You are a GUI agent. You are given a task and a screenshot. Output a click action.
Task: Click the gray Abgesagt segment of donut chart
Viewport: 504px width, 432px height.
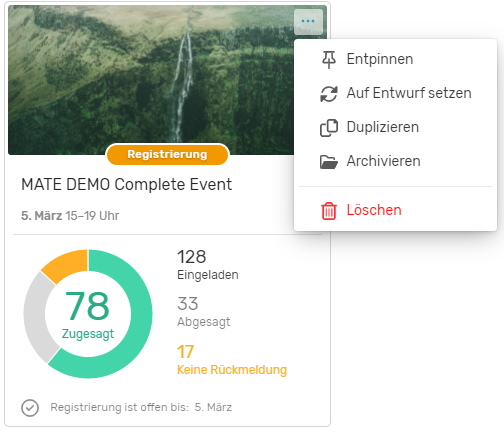coord(37,317)
